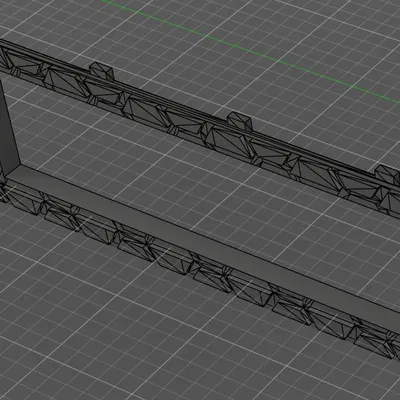Select the middle block atop the upper rail
This screenshot has width=400, height=400.
click(239, 121)
